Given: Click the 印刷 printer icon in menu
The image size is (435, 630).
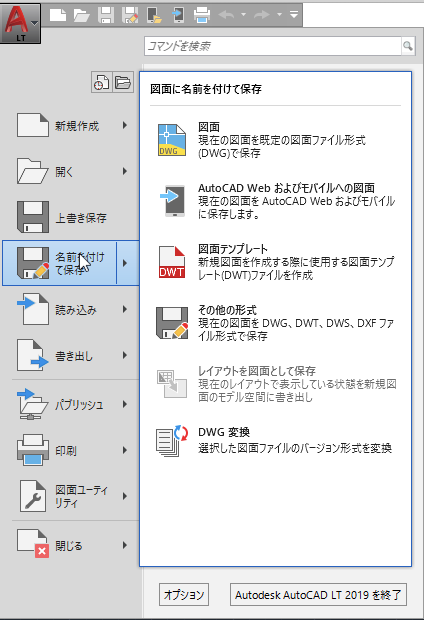Looking at the screenshot, I should pos(33,450).
